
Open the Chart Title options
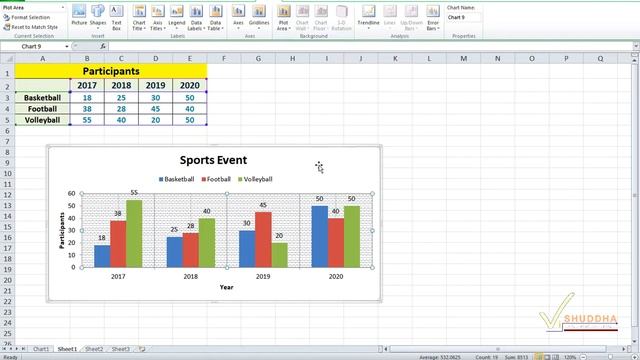coord(139,17)
